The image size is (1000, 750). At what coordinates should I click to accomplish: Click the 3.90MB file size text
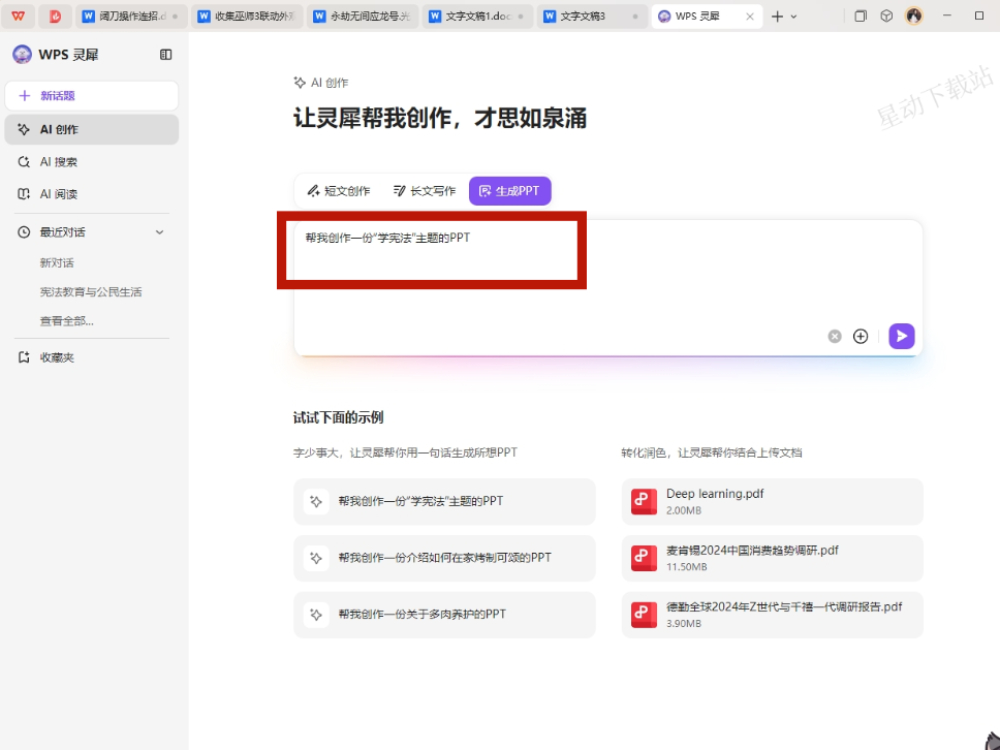(684, 623)
